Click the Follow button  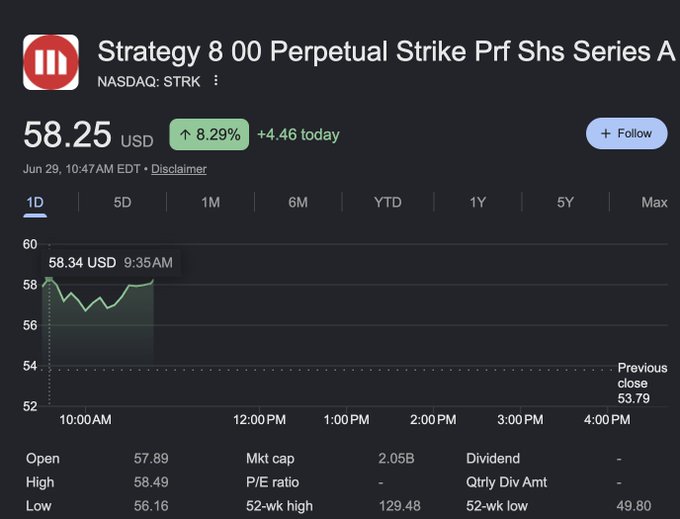[626, 134]
